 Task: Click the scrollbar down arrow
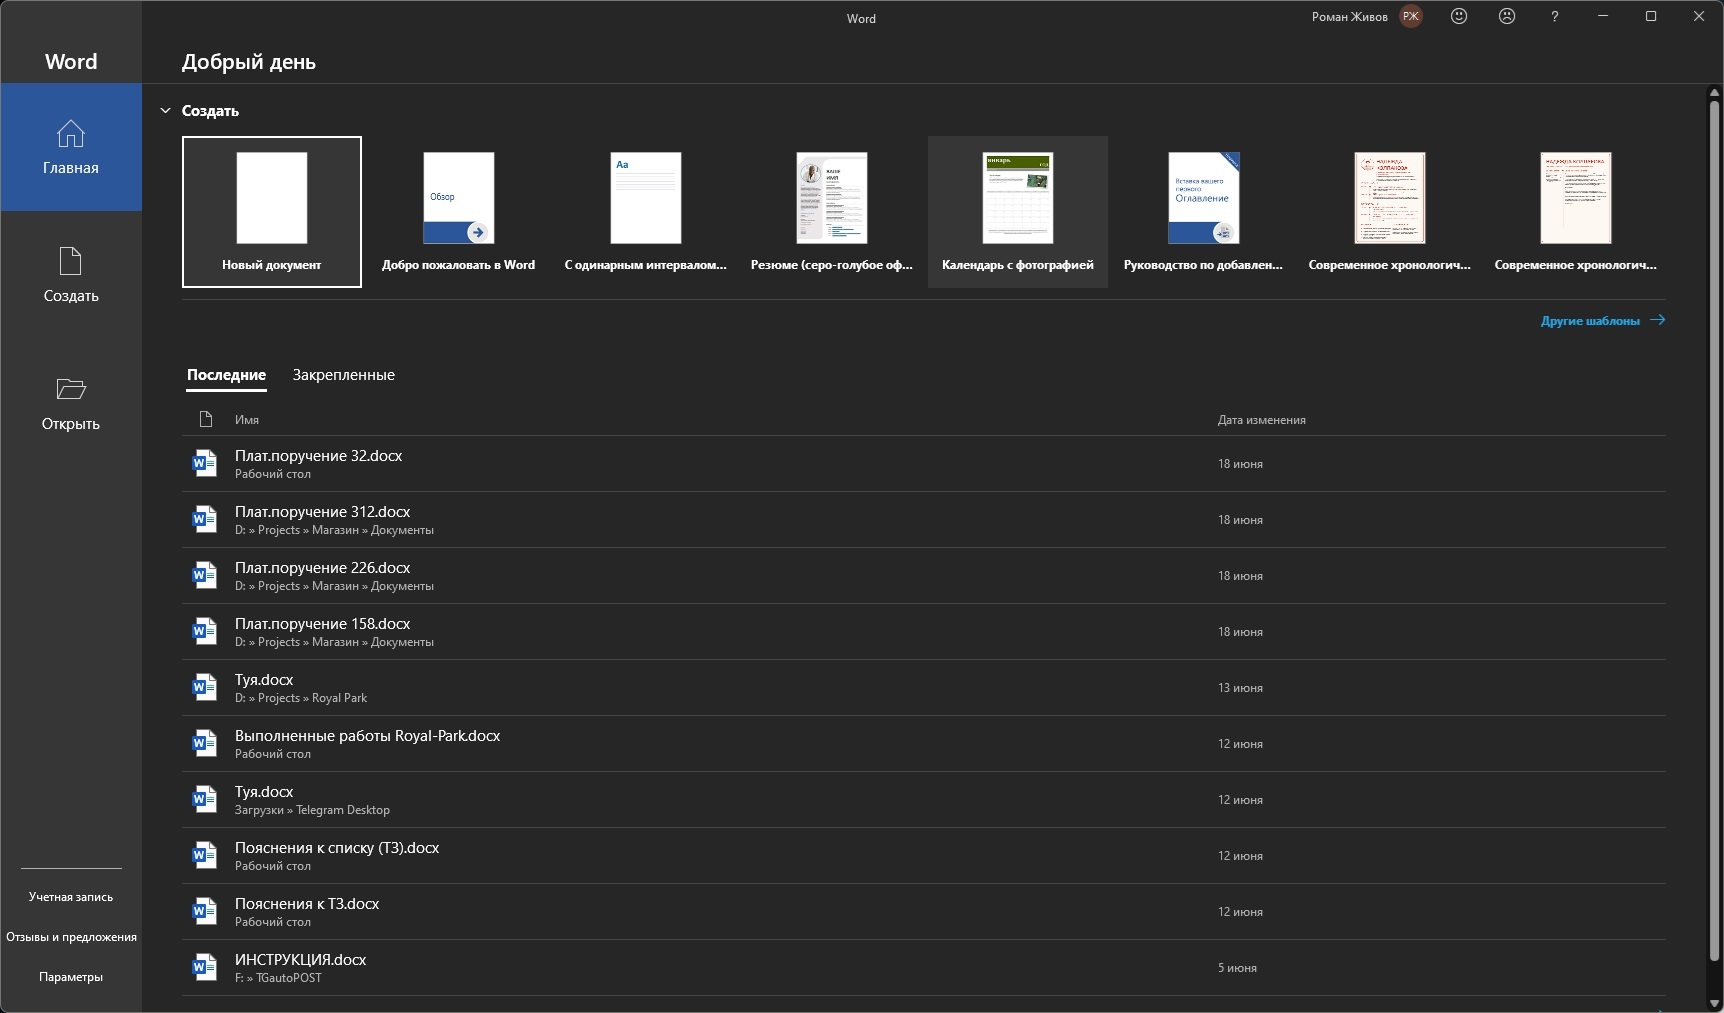tap(1715, 1003)
